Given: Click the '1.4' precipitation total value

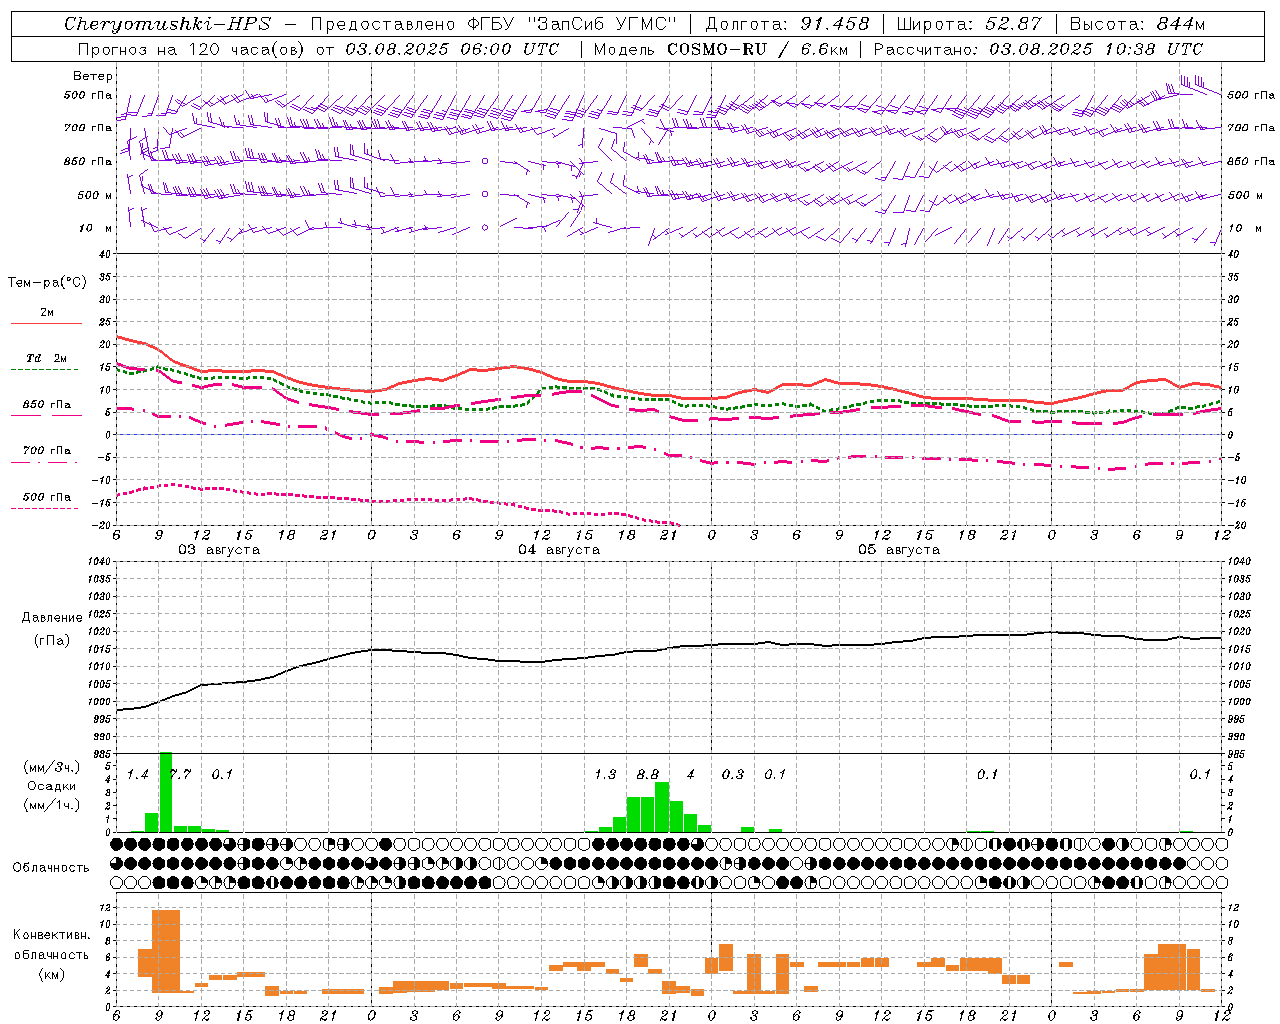Looking at the screenshot, I should [138, 775].
